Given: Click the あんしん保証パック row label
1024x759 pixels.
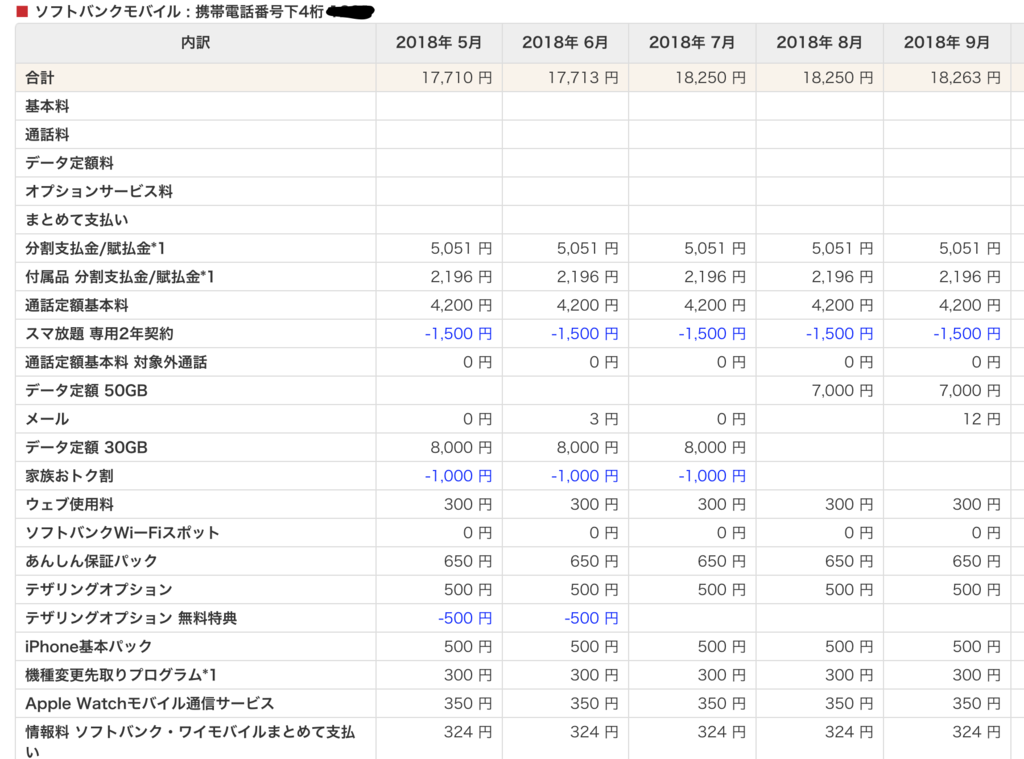Looking at the screenshot, I should tap(91, 561).
